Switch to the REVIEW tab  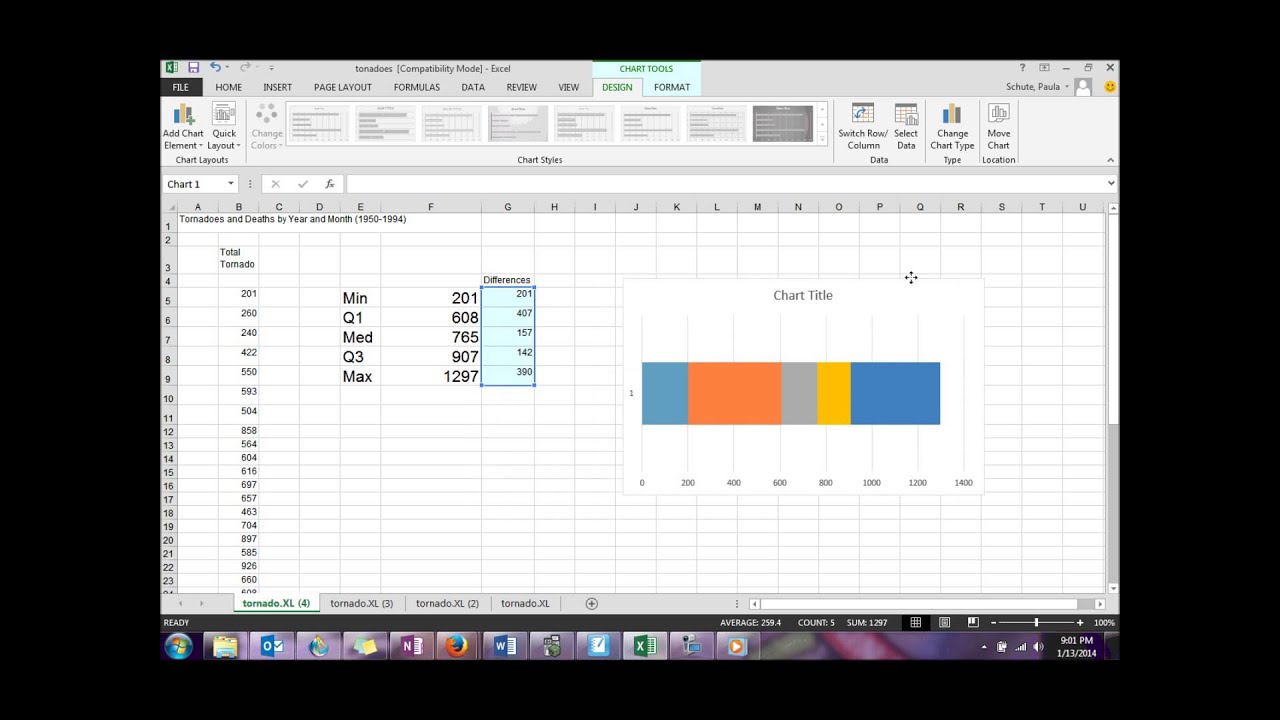[522, 87]
